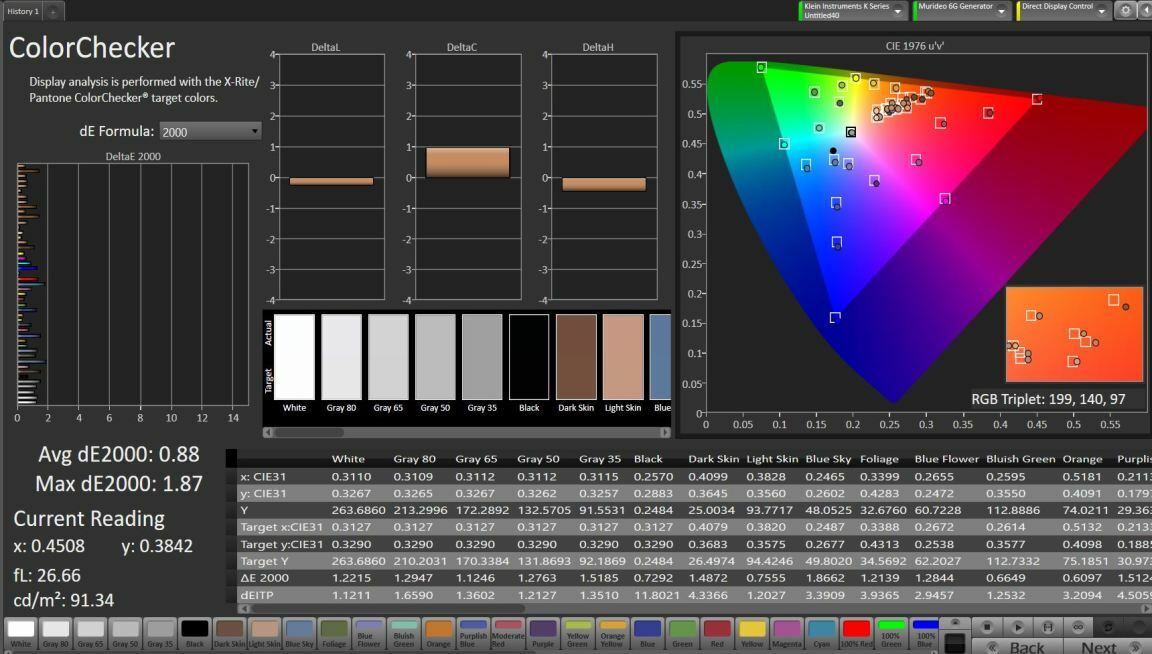This screenshot has height=654, width=1152.
Task: Activate the continuous read loop icon
Action: (1079, 626)
